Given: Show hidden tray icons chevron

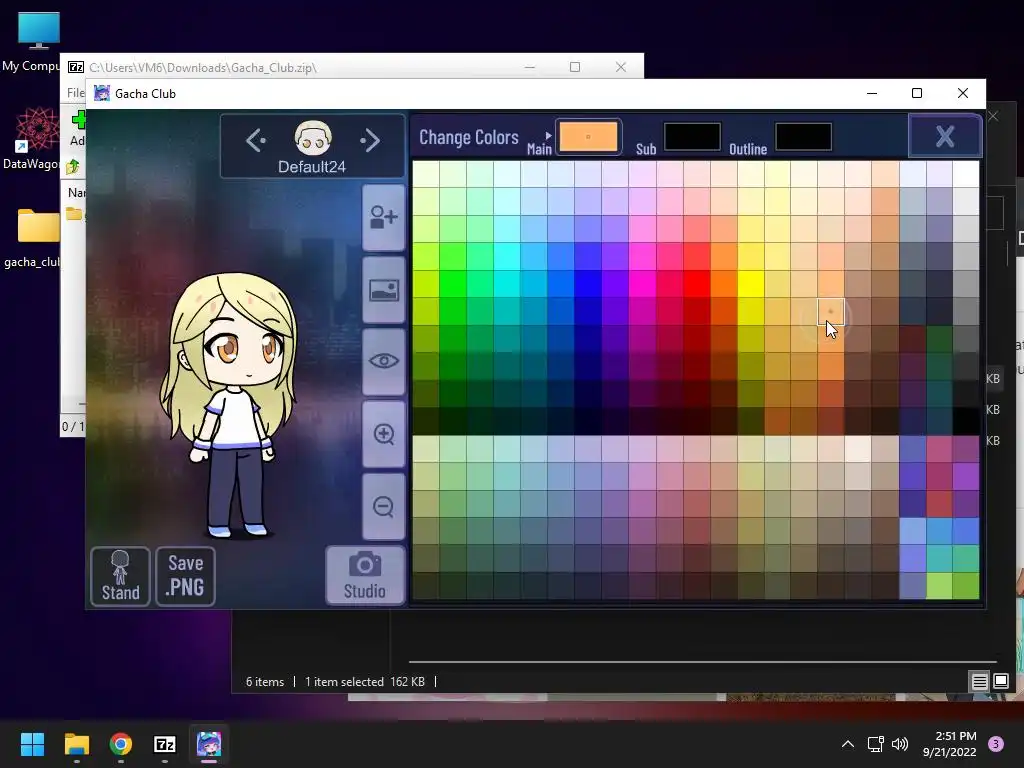Looking at the screenshot, I should click(x=848, y=744).
